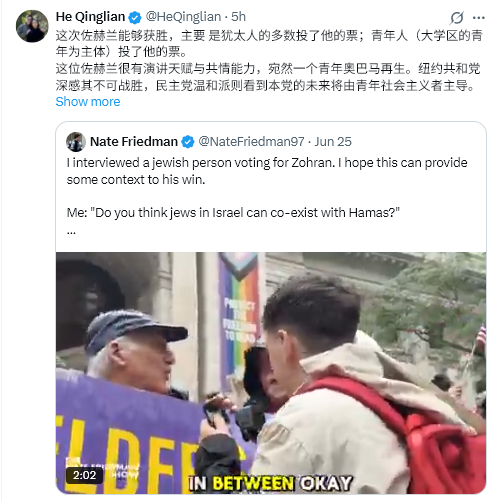Click the Chinese post text body
Screen dimensions: 497x501
[x=268, y=60]
